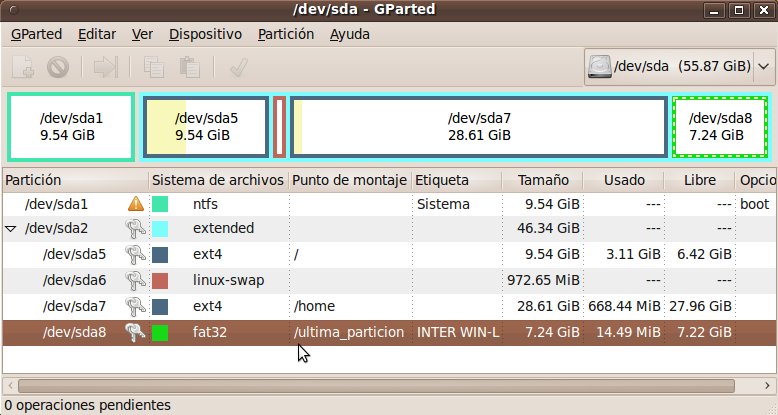This screenshot has width=778, height=415.
Task: Select /dev/sda5 block in disk map
Action: point(206,127)
